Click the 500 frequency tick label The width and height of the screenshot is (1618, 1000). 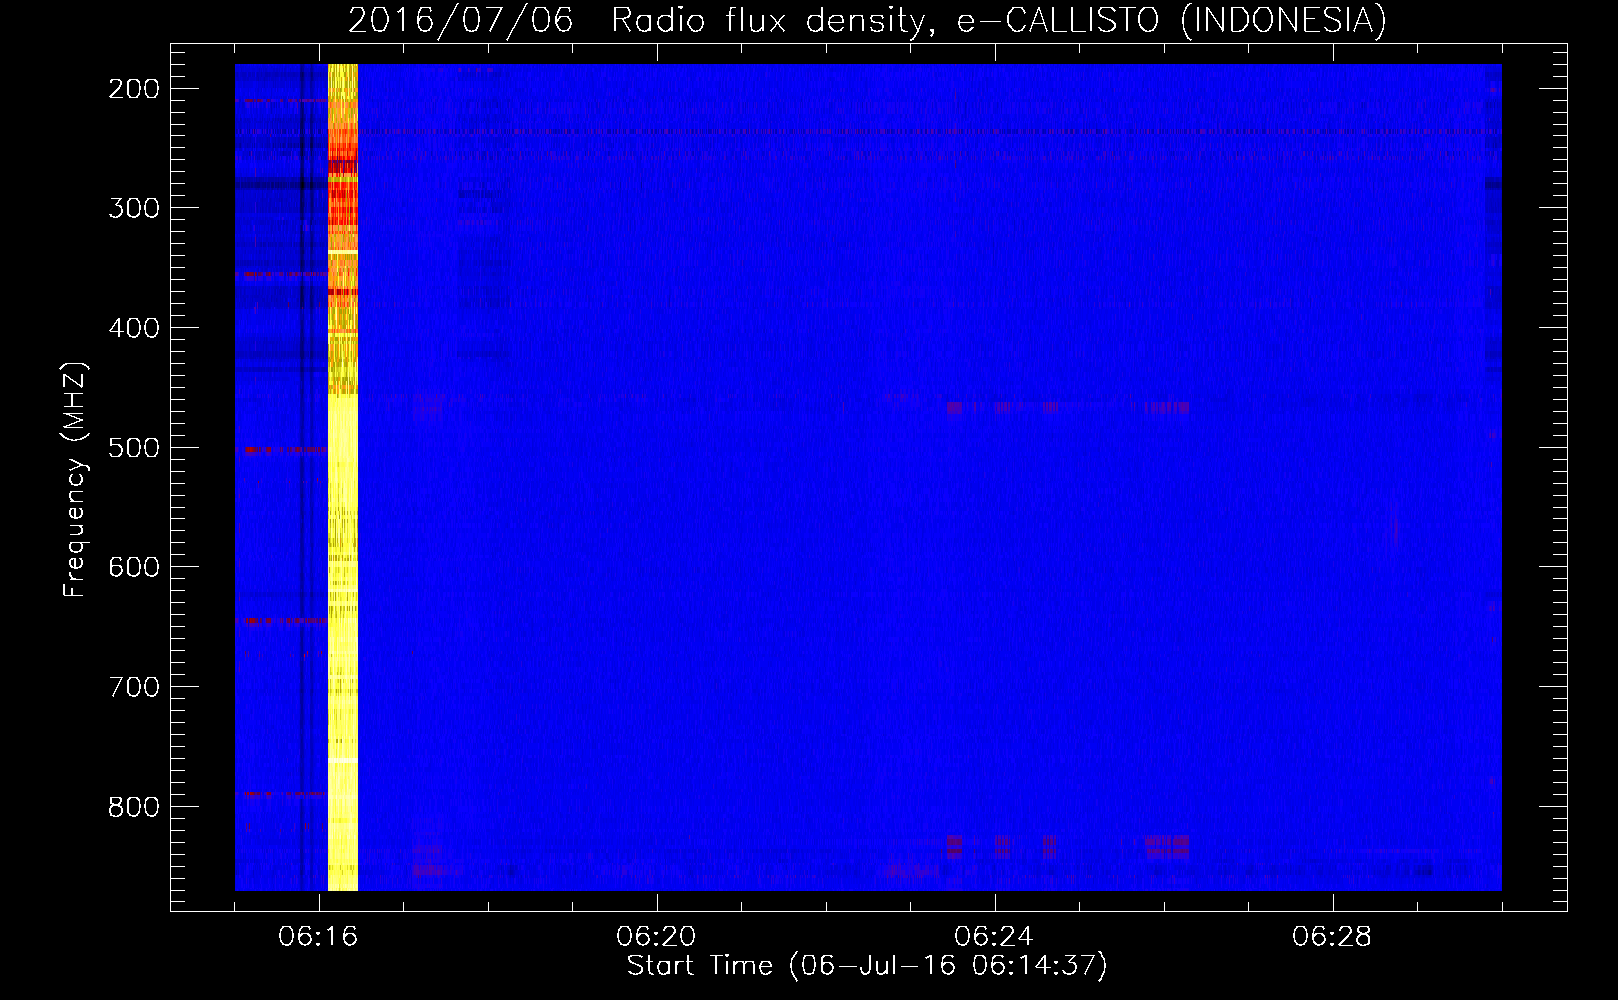(134, 448)
